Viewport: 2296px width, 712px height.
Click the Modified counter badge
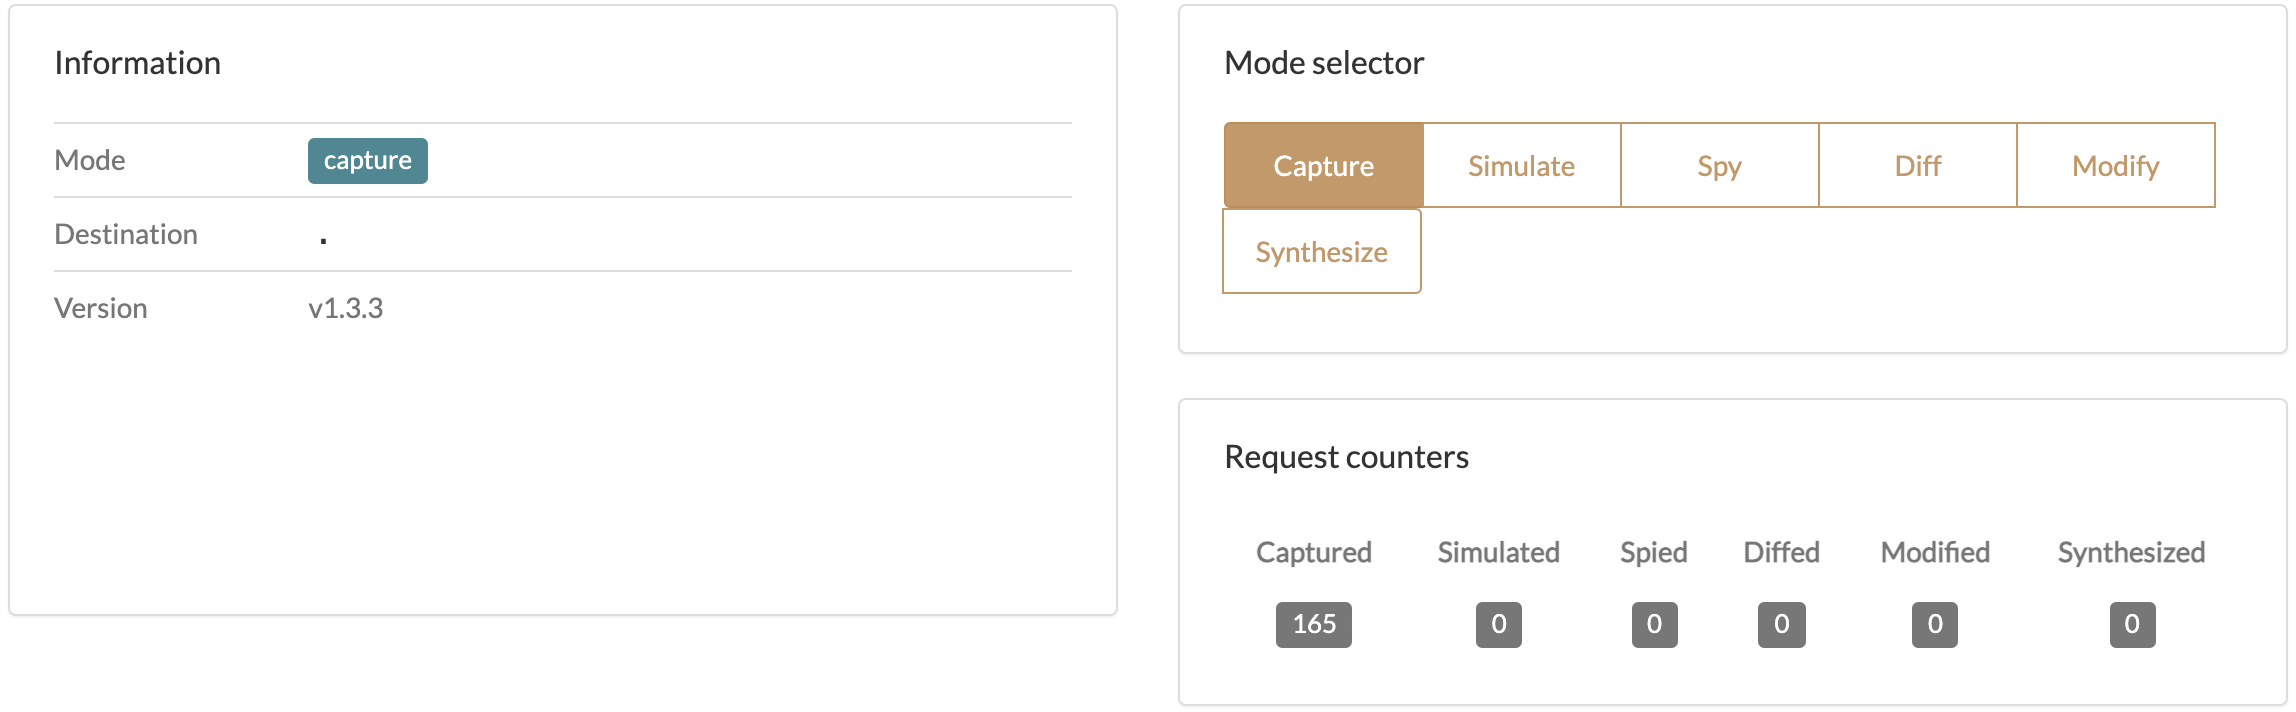(x=1935, y=625)
